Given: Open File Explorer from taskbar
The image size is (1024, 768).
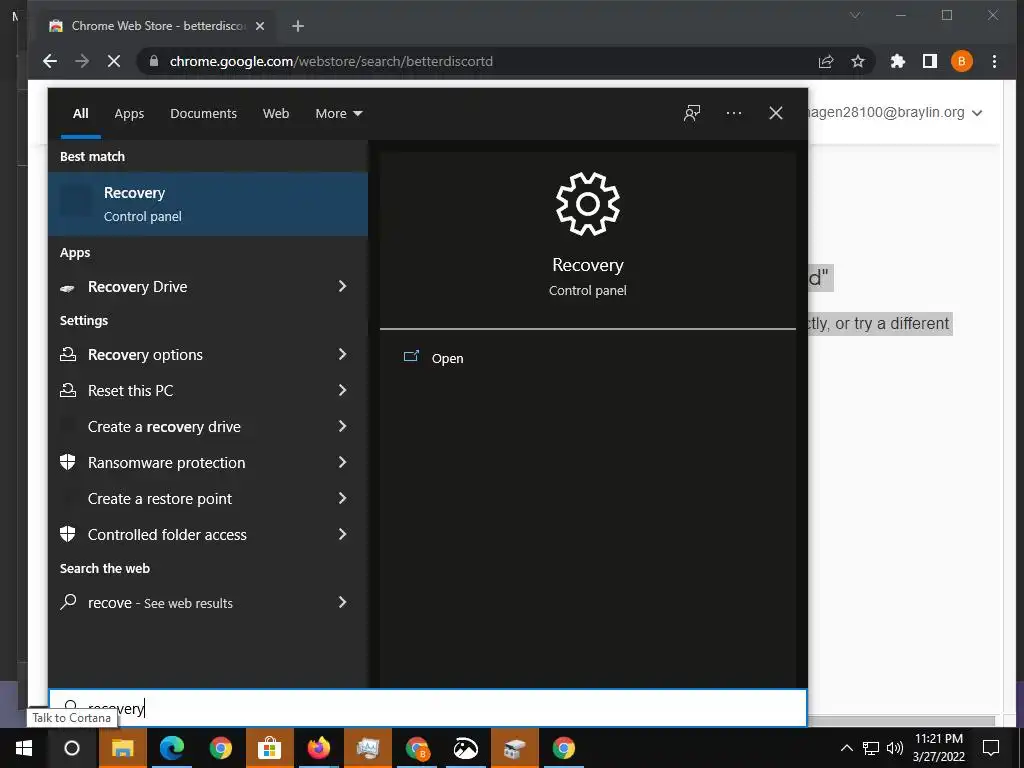Looking at the screenshot, I should coord(122,748).
